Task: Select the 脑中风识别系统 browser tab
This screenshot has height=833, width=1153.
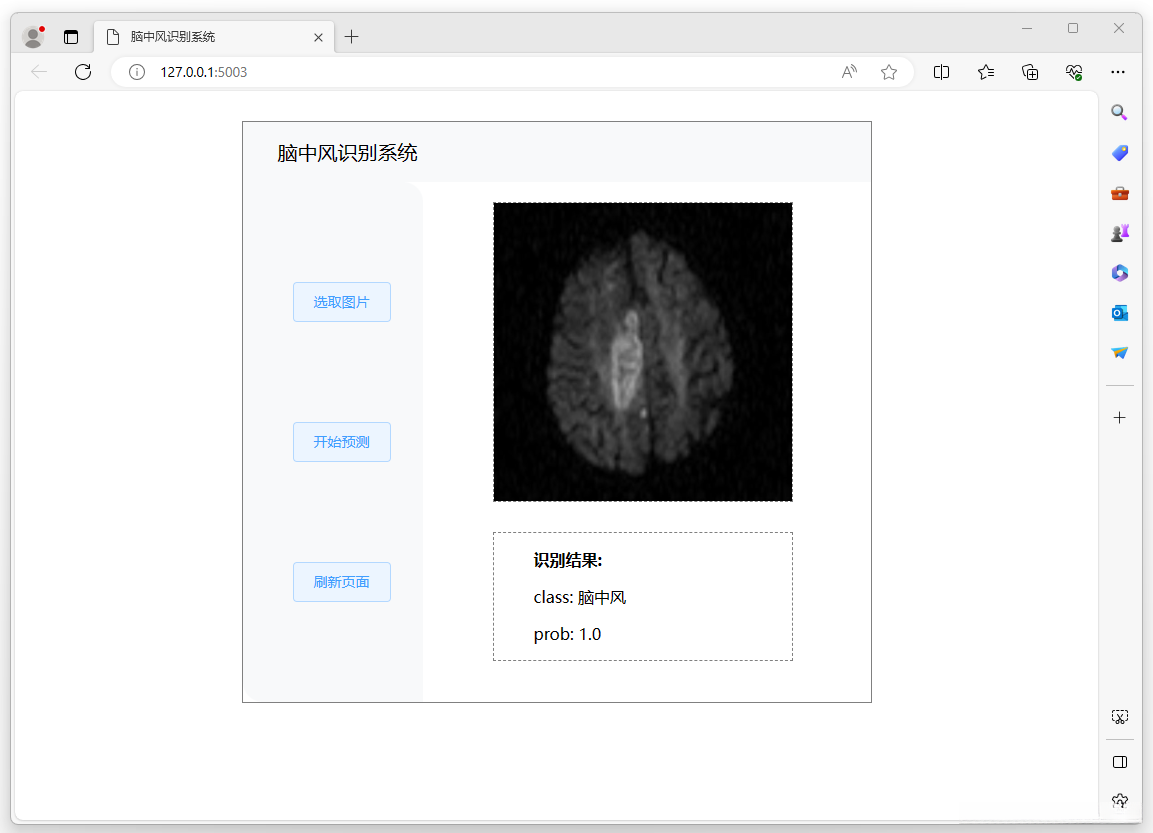Action: [x=215, y=37]
